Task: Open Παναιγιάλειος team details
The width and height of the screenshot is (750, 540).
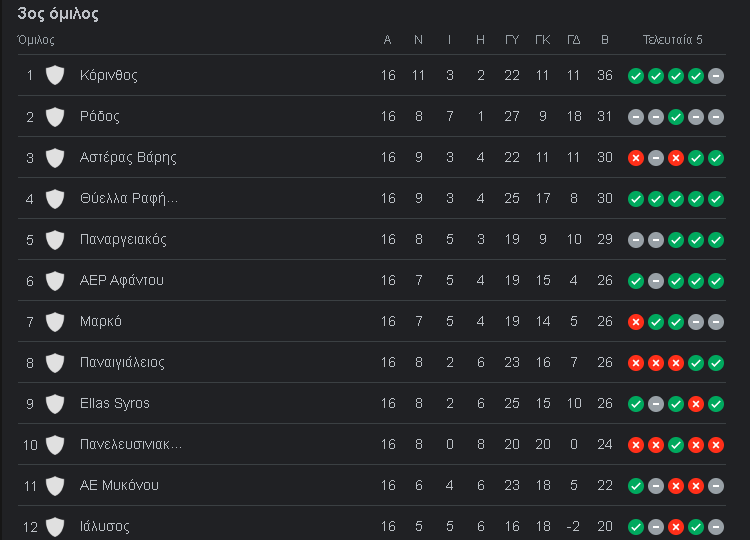Action: tap(122, 363)
